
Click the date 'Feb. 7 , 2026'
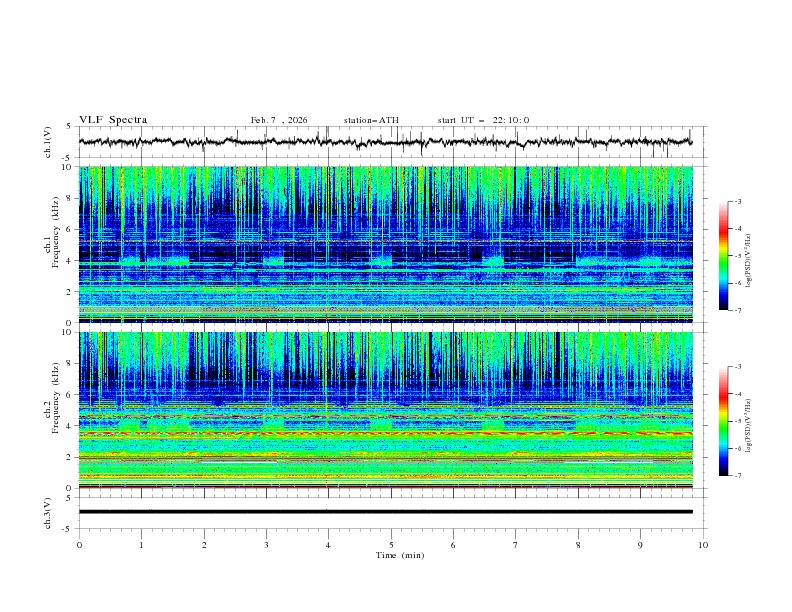point(279,120)
